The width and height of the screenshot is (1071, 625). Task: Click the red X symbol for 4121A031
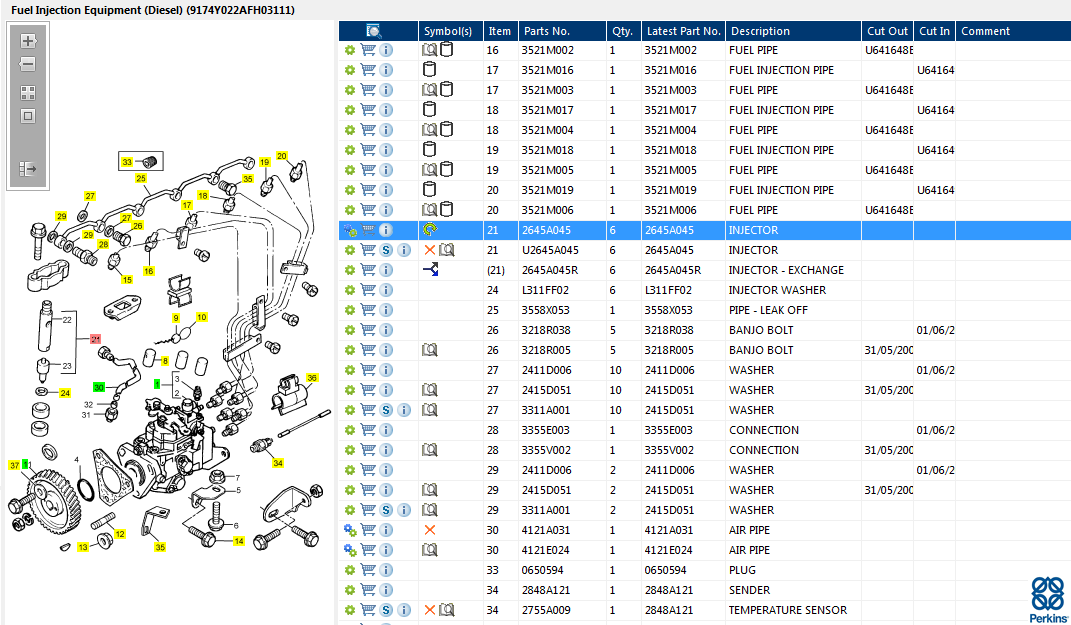click(430, 530)
